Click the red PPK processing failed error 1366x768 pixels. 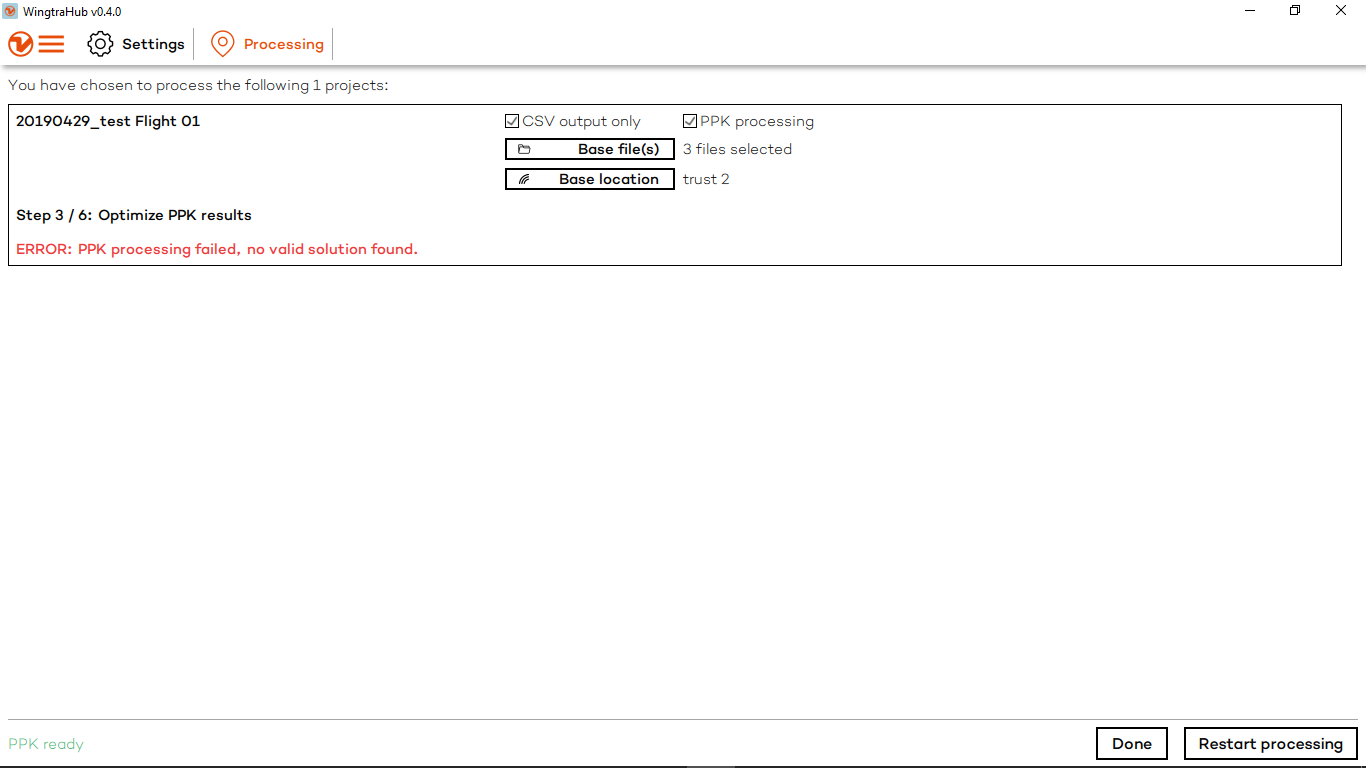coord(217,249)
